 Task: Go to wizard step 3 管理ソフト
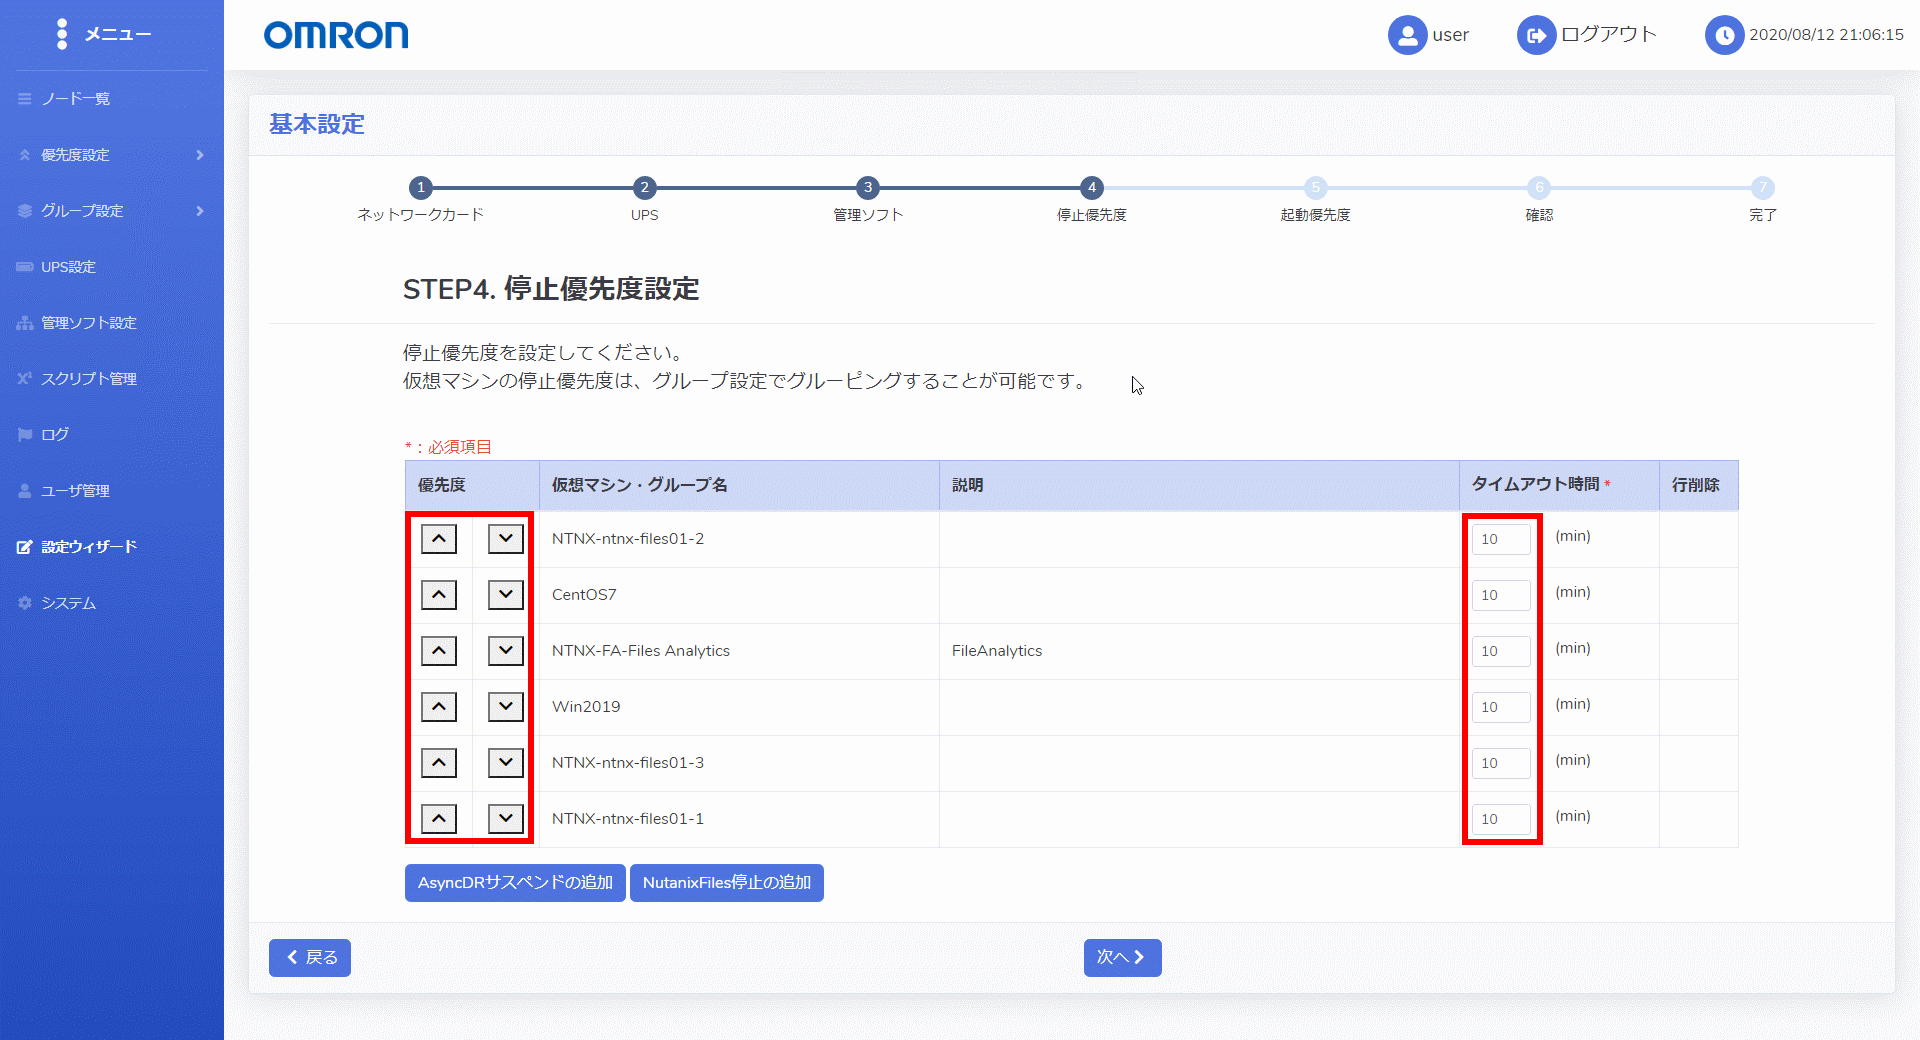point(868,188)
